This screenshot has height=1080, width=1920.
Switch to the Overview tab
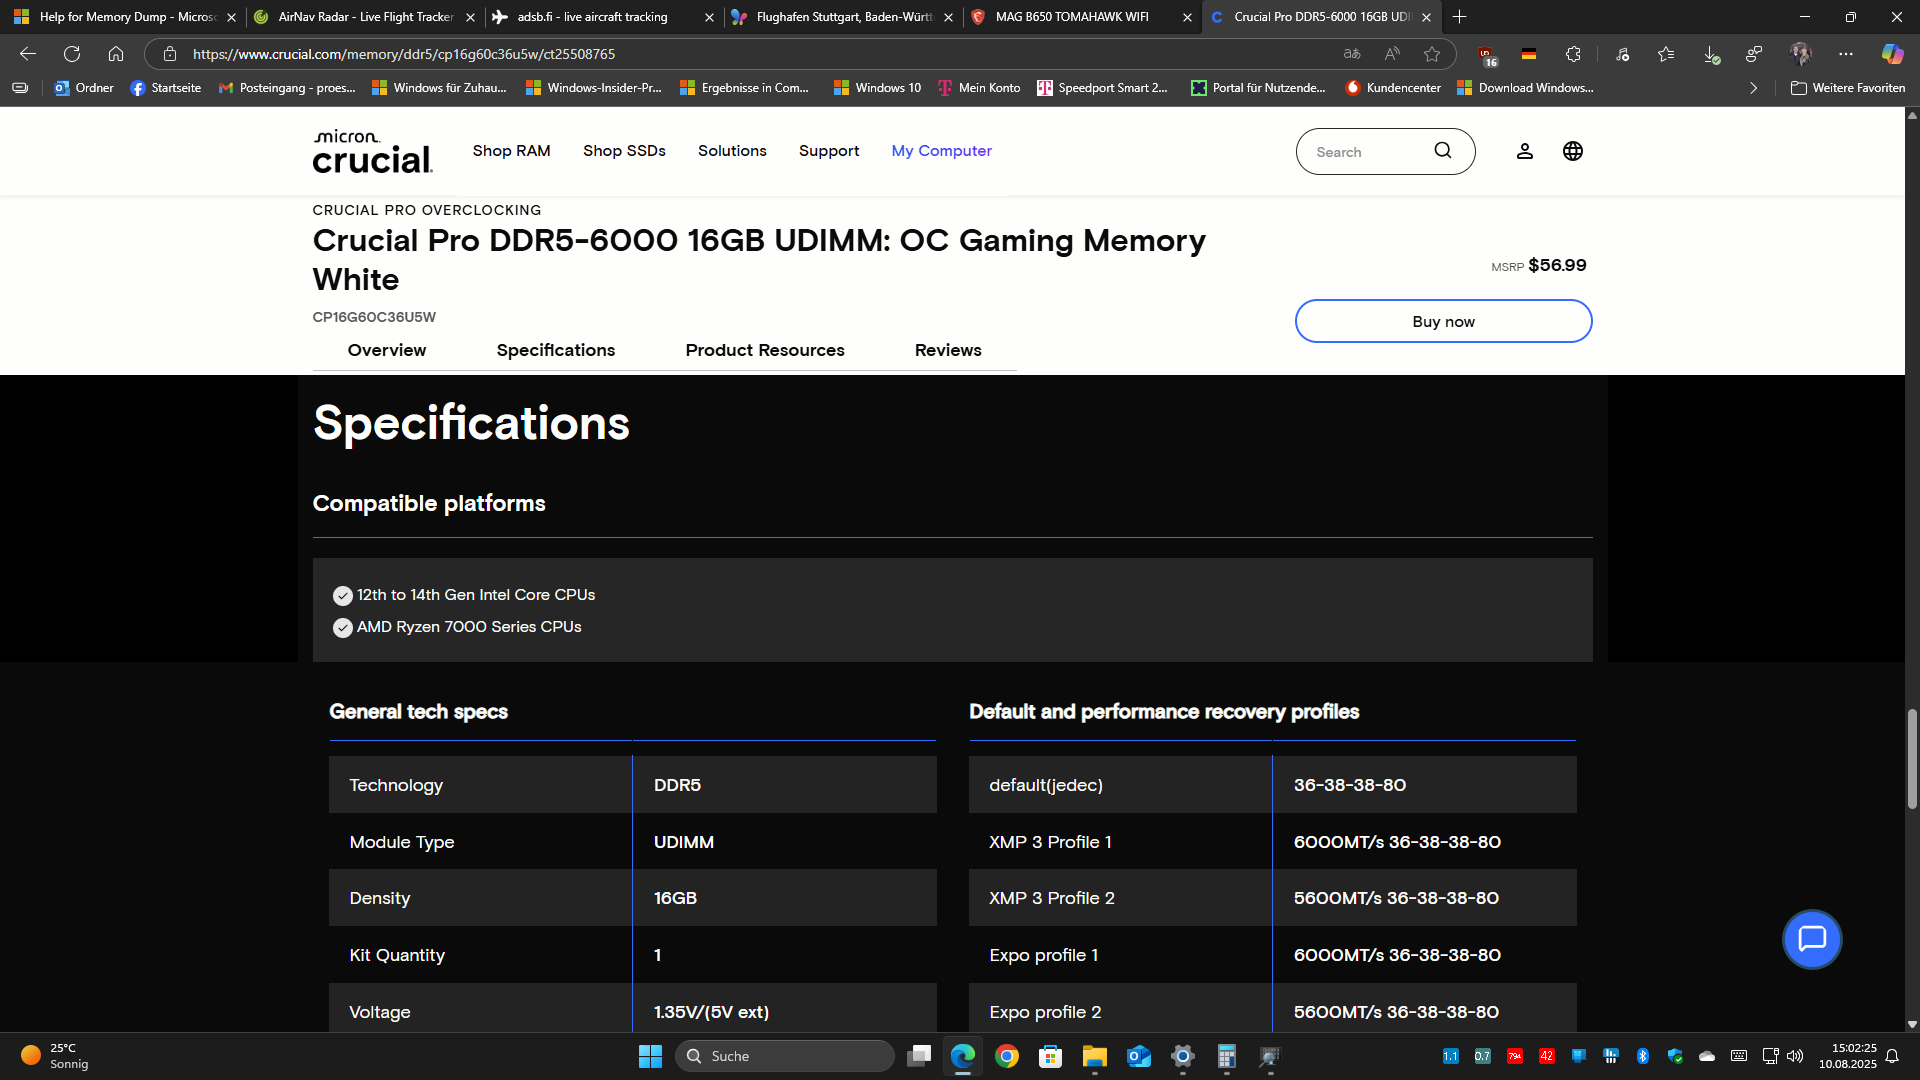pos(387,350)
